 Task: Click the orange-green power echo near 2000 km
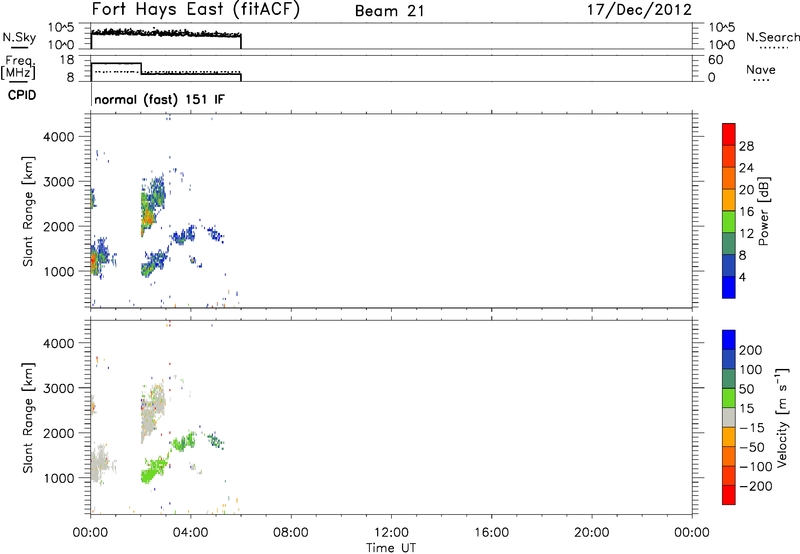(x=147, y=214)
